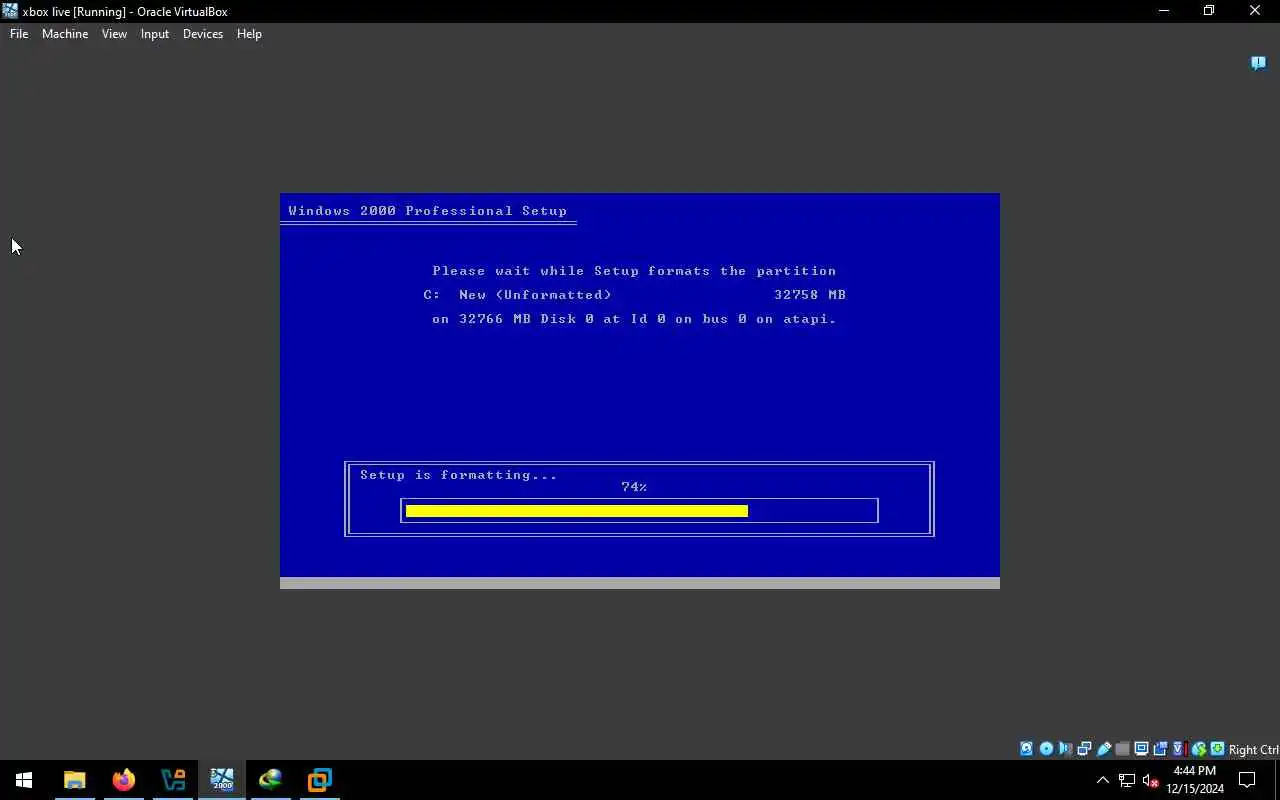Open File Explorer from the taskbar
Viewport: 1280px width, 800px height.
point(74,780)
